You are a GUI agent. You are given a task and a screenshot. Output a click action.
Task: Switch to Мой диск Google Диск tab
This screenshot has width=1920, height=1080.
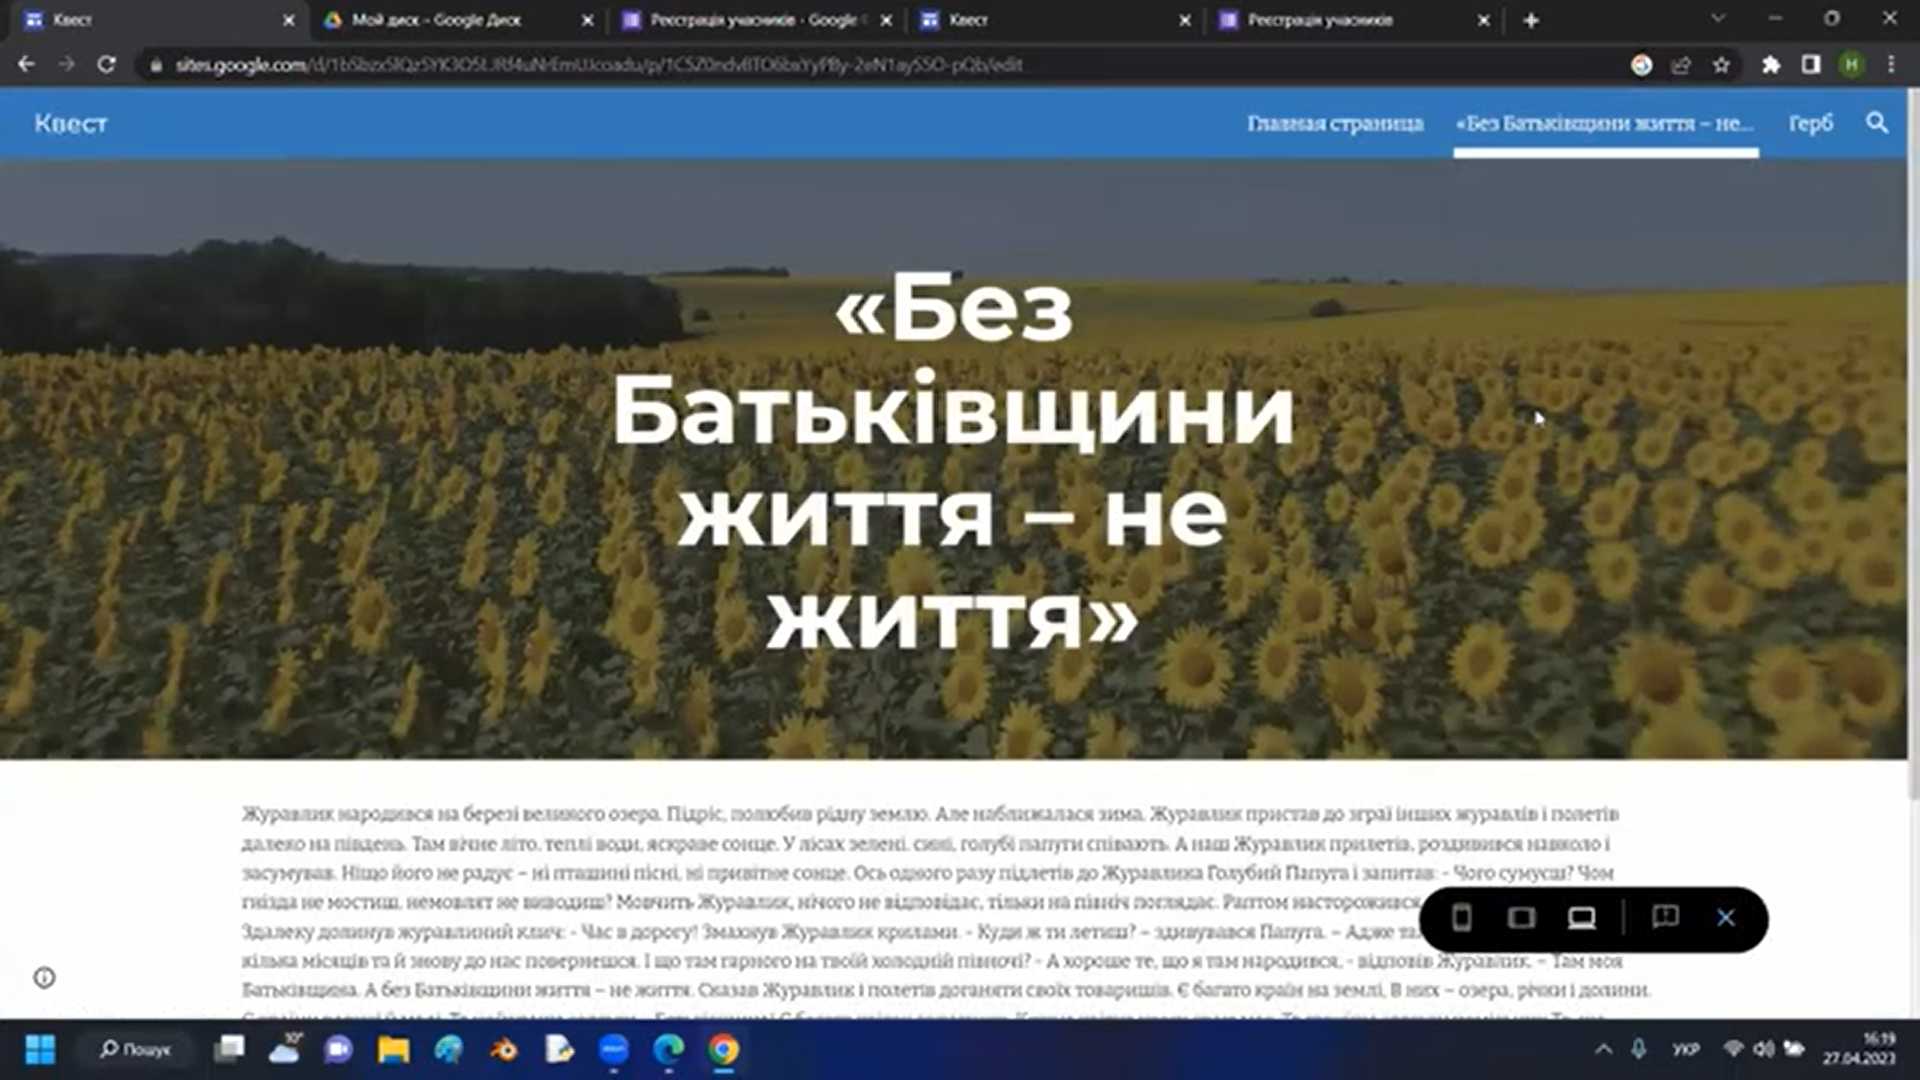click(436, 20)
